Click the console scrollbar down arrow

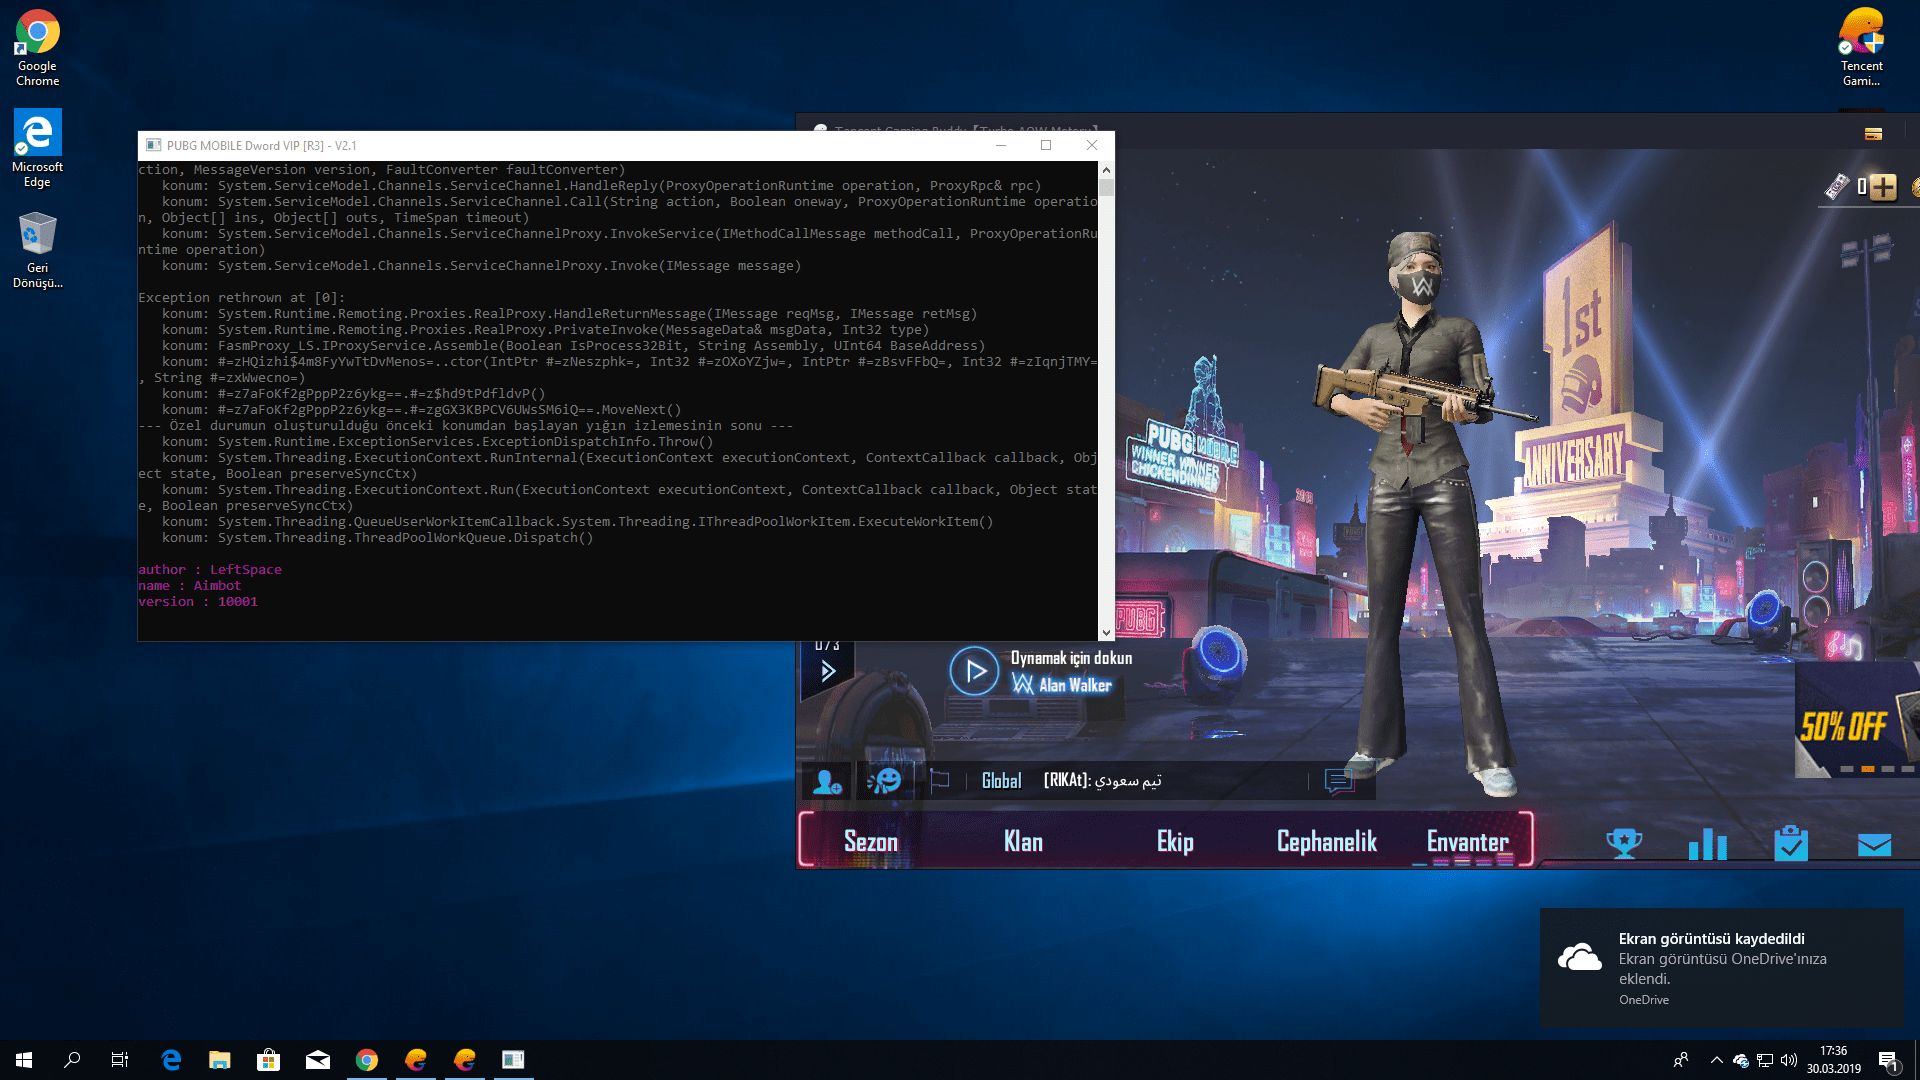[x=1106, y=633]
